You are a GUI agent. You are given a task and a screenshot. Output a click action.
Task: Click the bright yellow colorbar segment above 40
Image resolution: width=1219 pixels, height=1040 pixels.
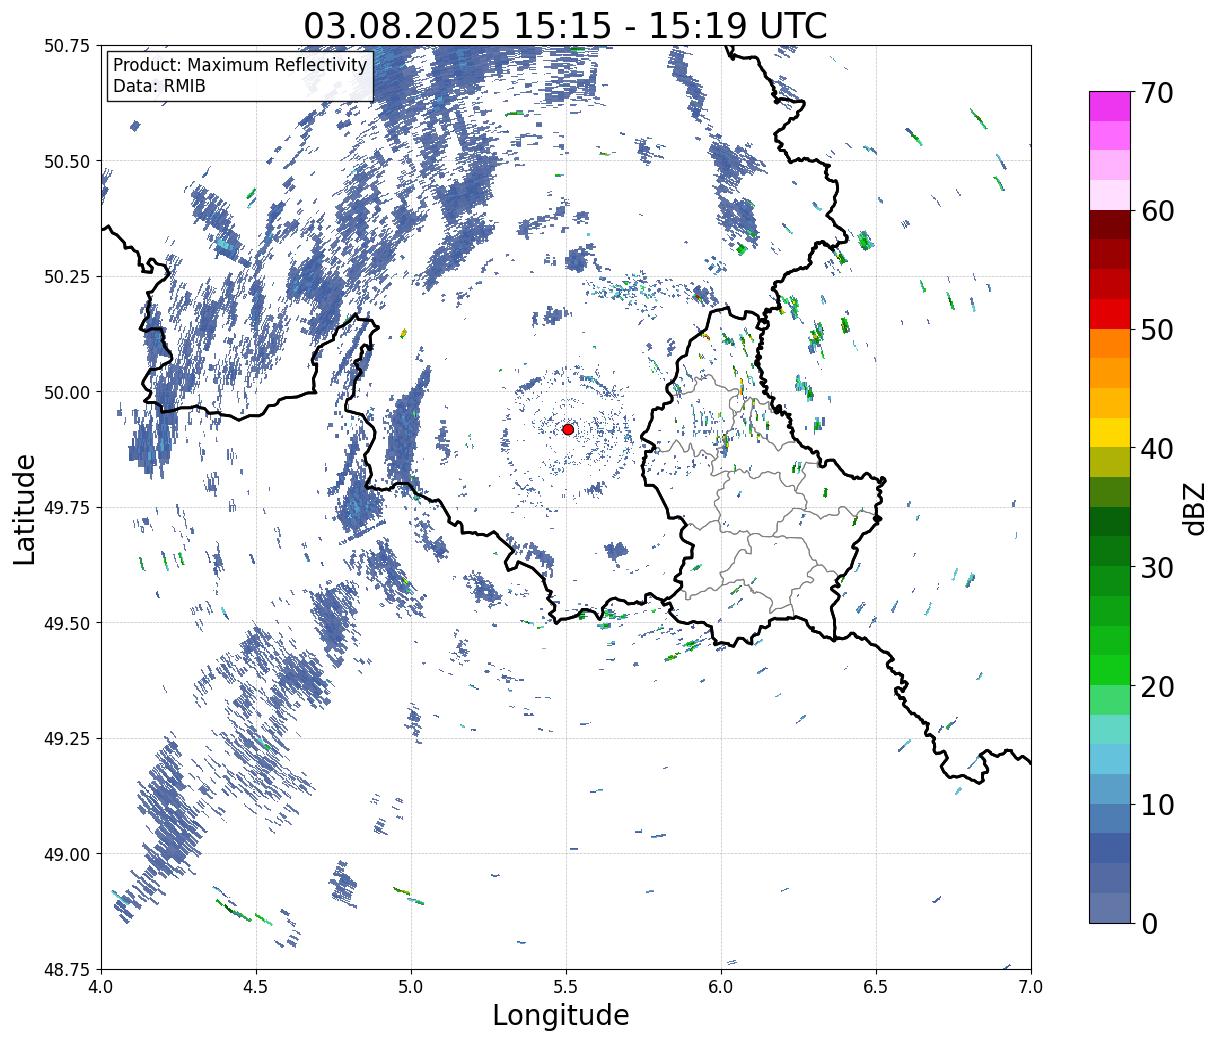point(1110,432)
